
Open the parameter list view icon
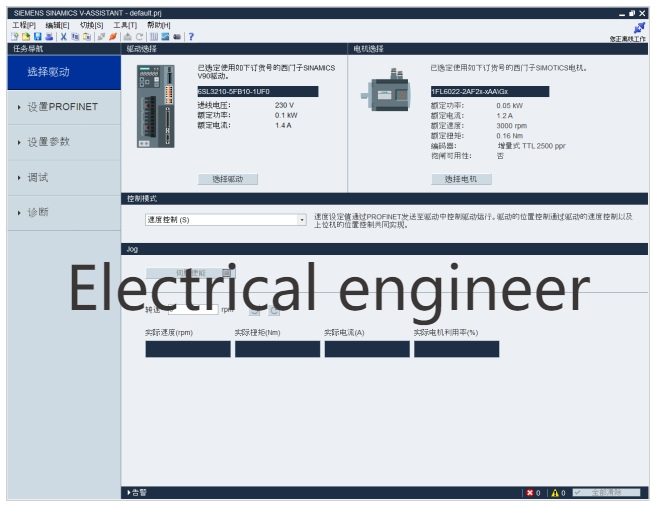point(154,37)
